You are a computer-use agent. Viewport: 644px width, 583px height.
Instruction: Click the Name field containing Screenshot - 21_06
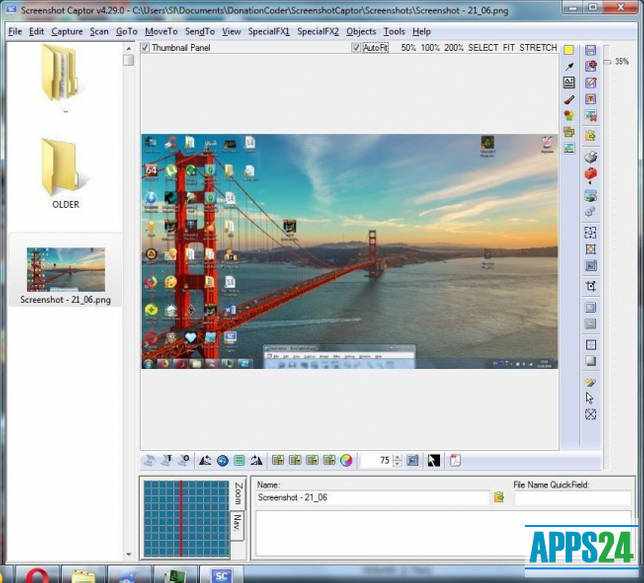(x=372, y=498)
